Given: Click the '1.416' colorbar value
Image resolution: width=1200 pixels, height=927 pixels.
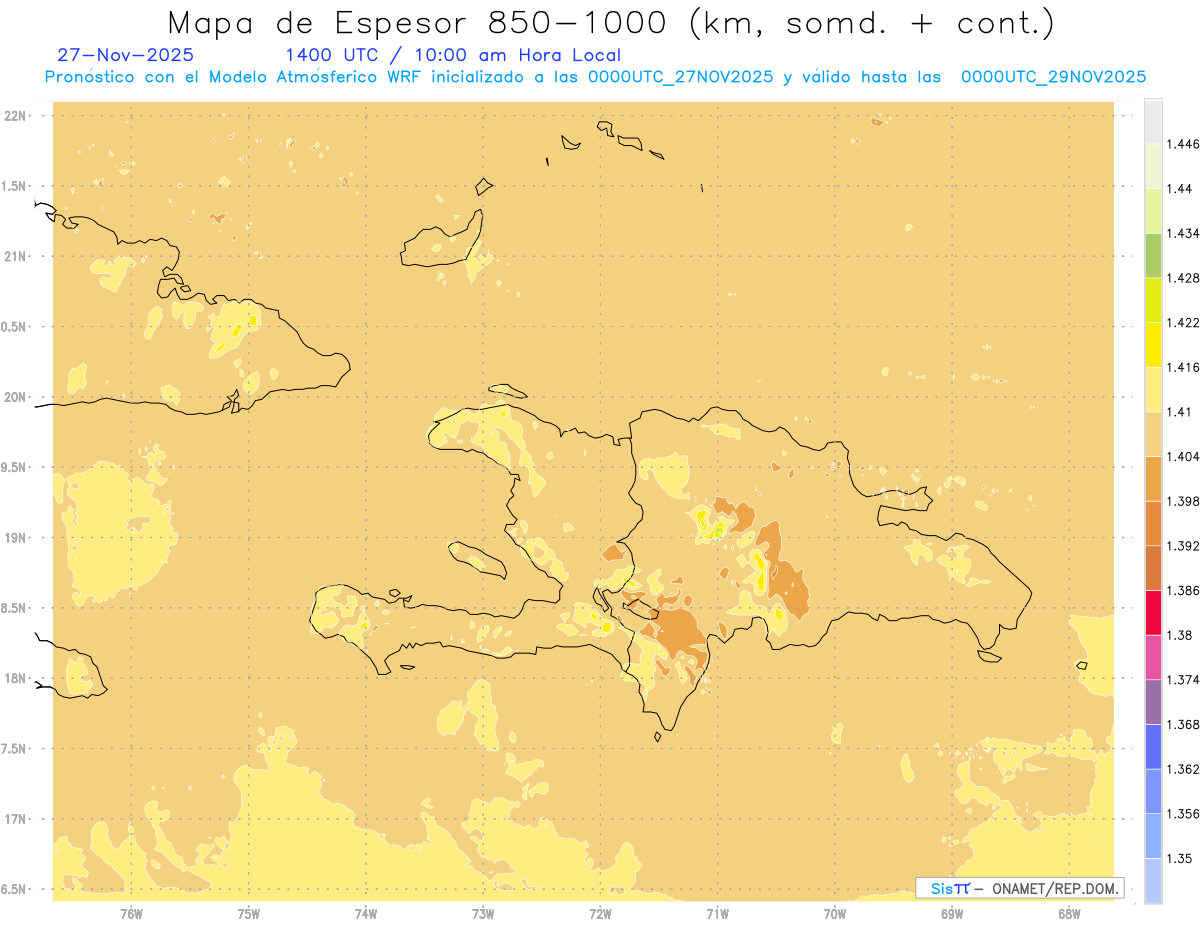Looking at the screenshot, I should 1185,367.
